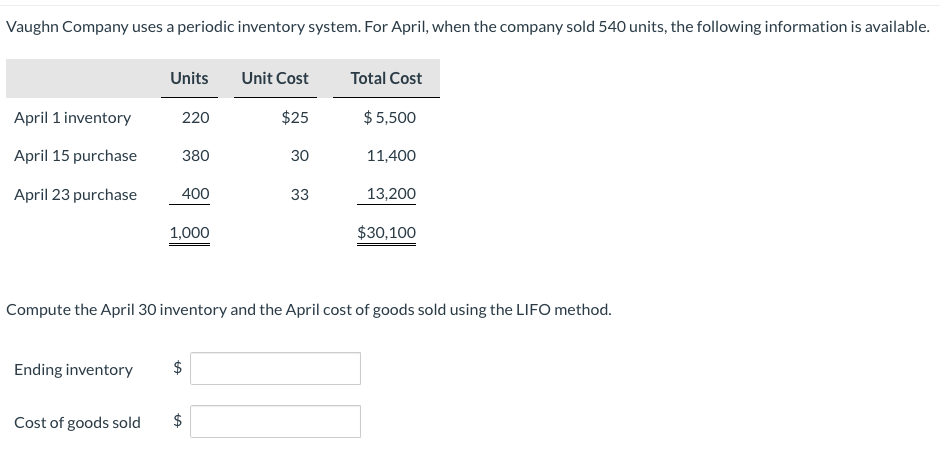Click the 13,200 total cost cell
The image size is (940, 474).
click(x=392, y=194)
